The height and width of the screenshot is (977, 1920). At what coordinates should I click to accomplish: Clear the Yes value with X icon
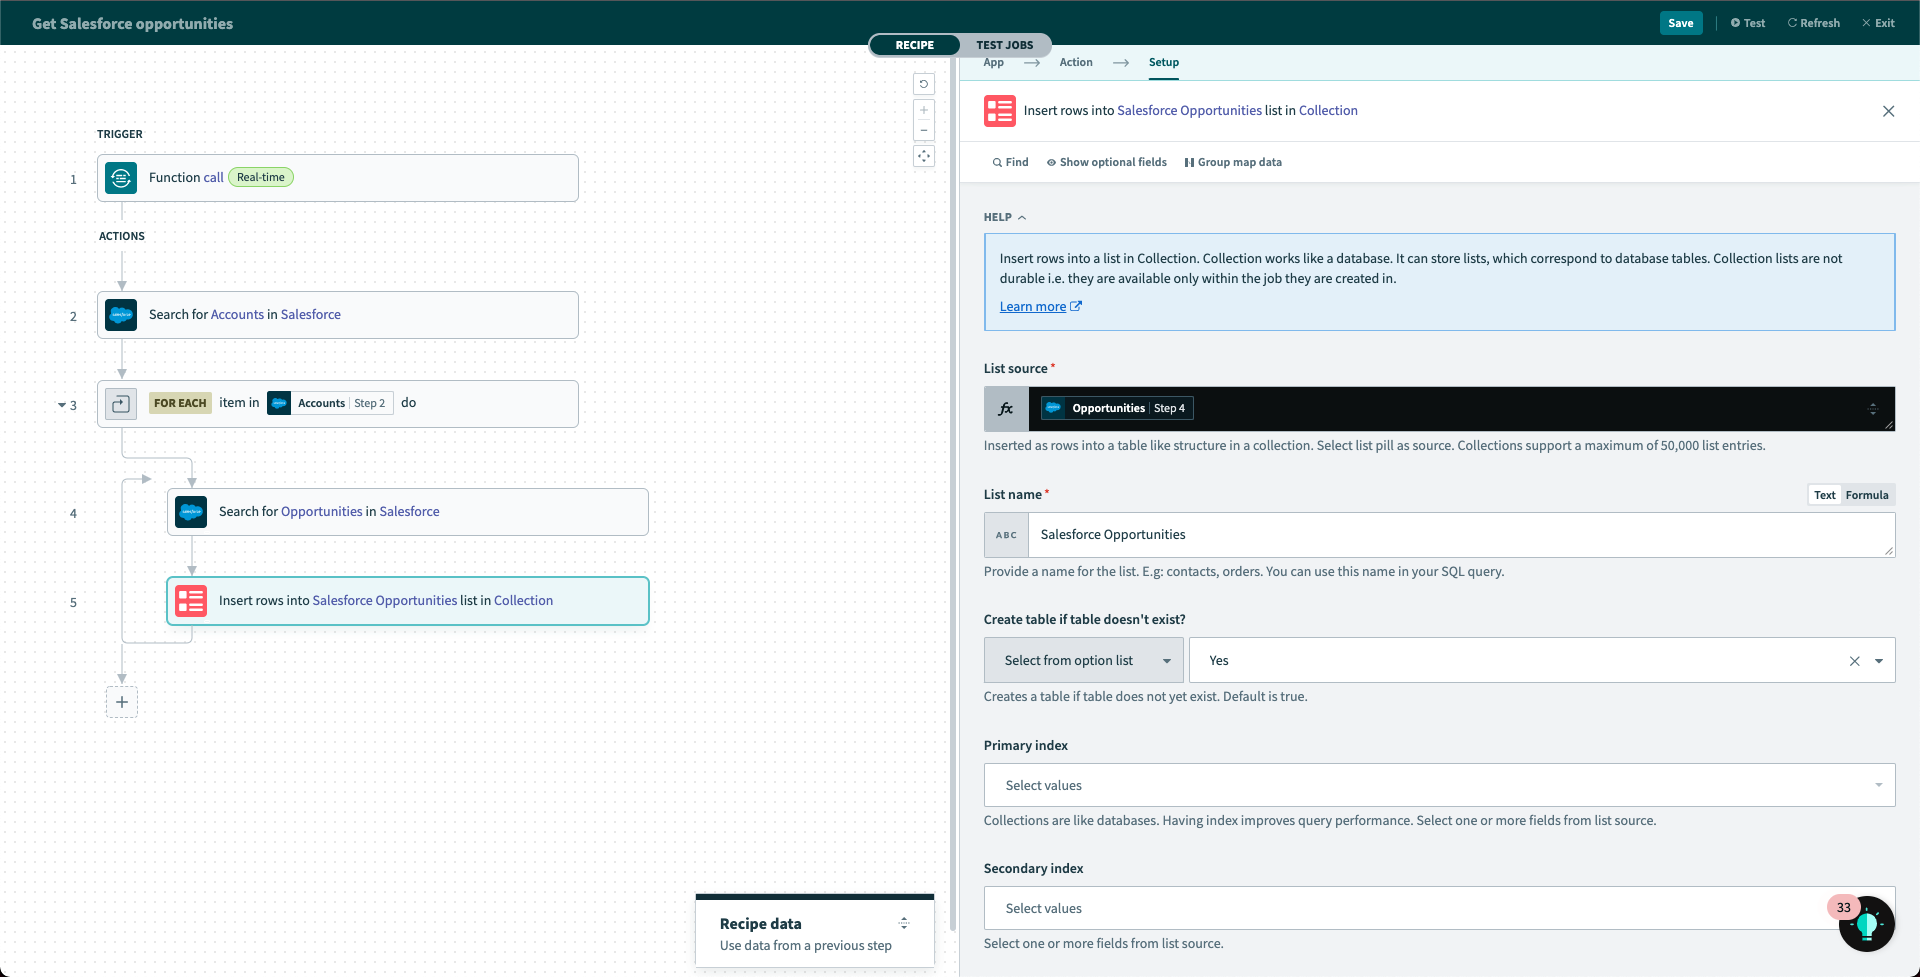click(1854, 661)
